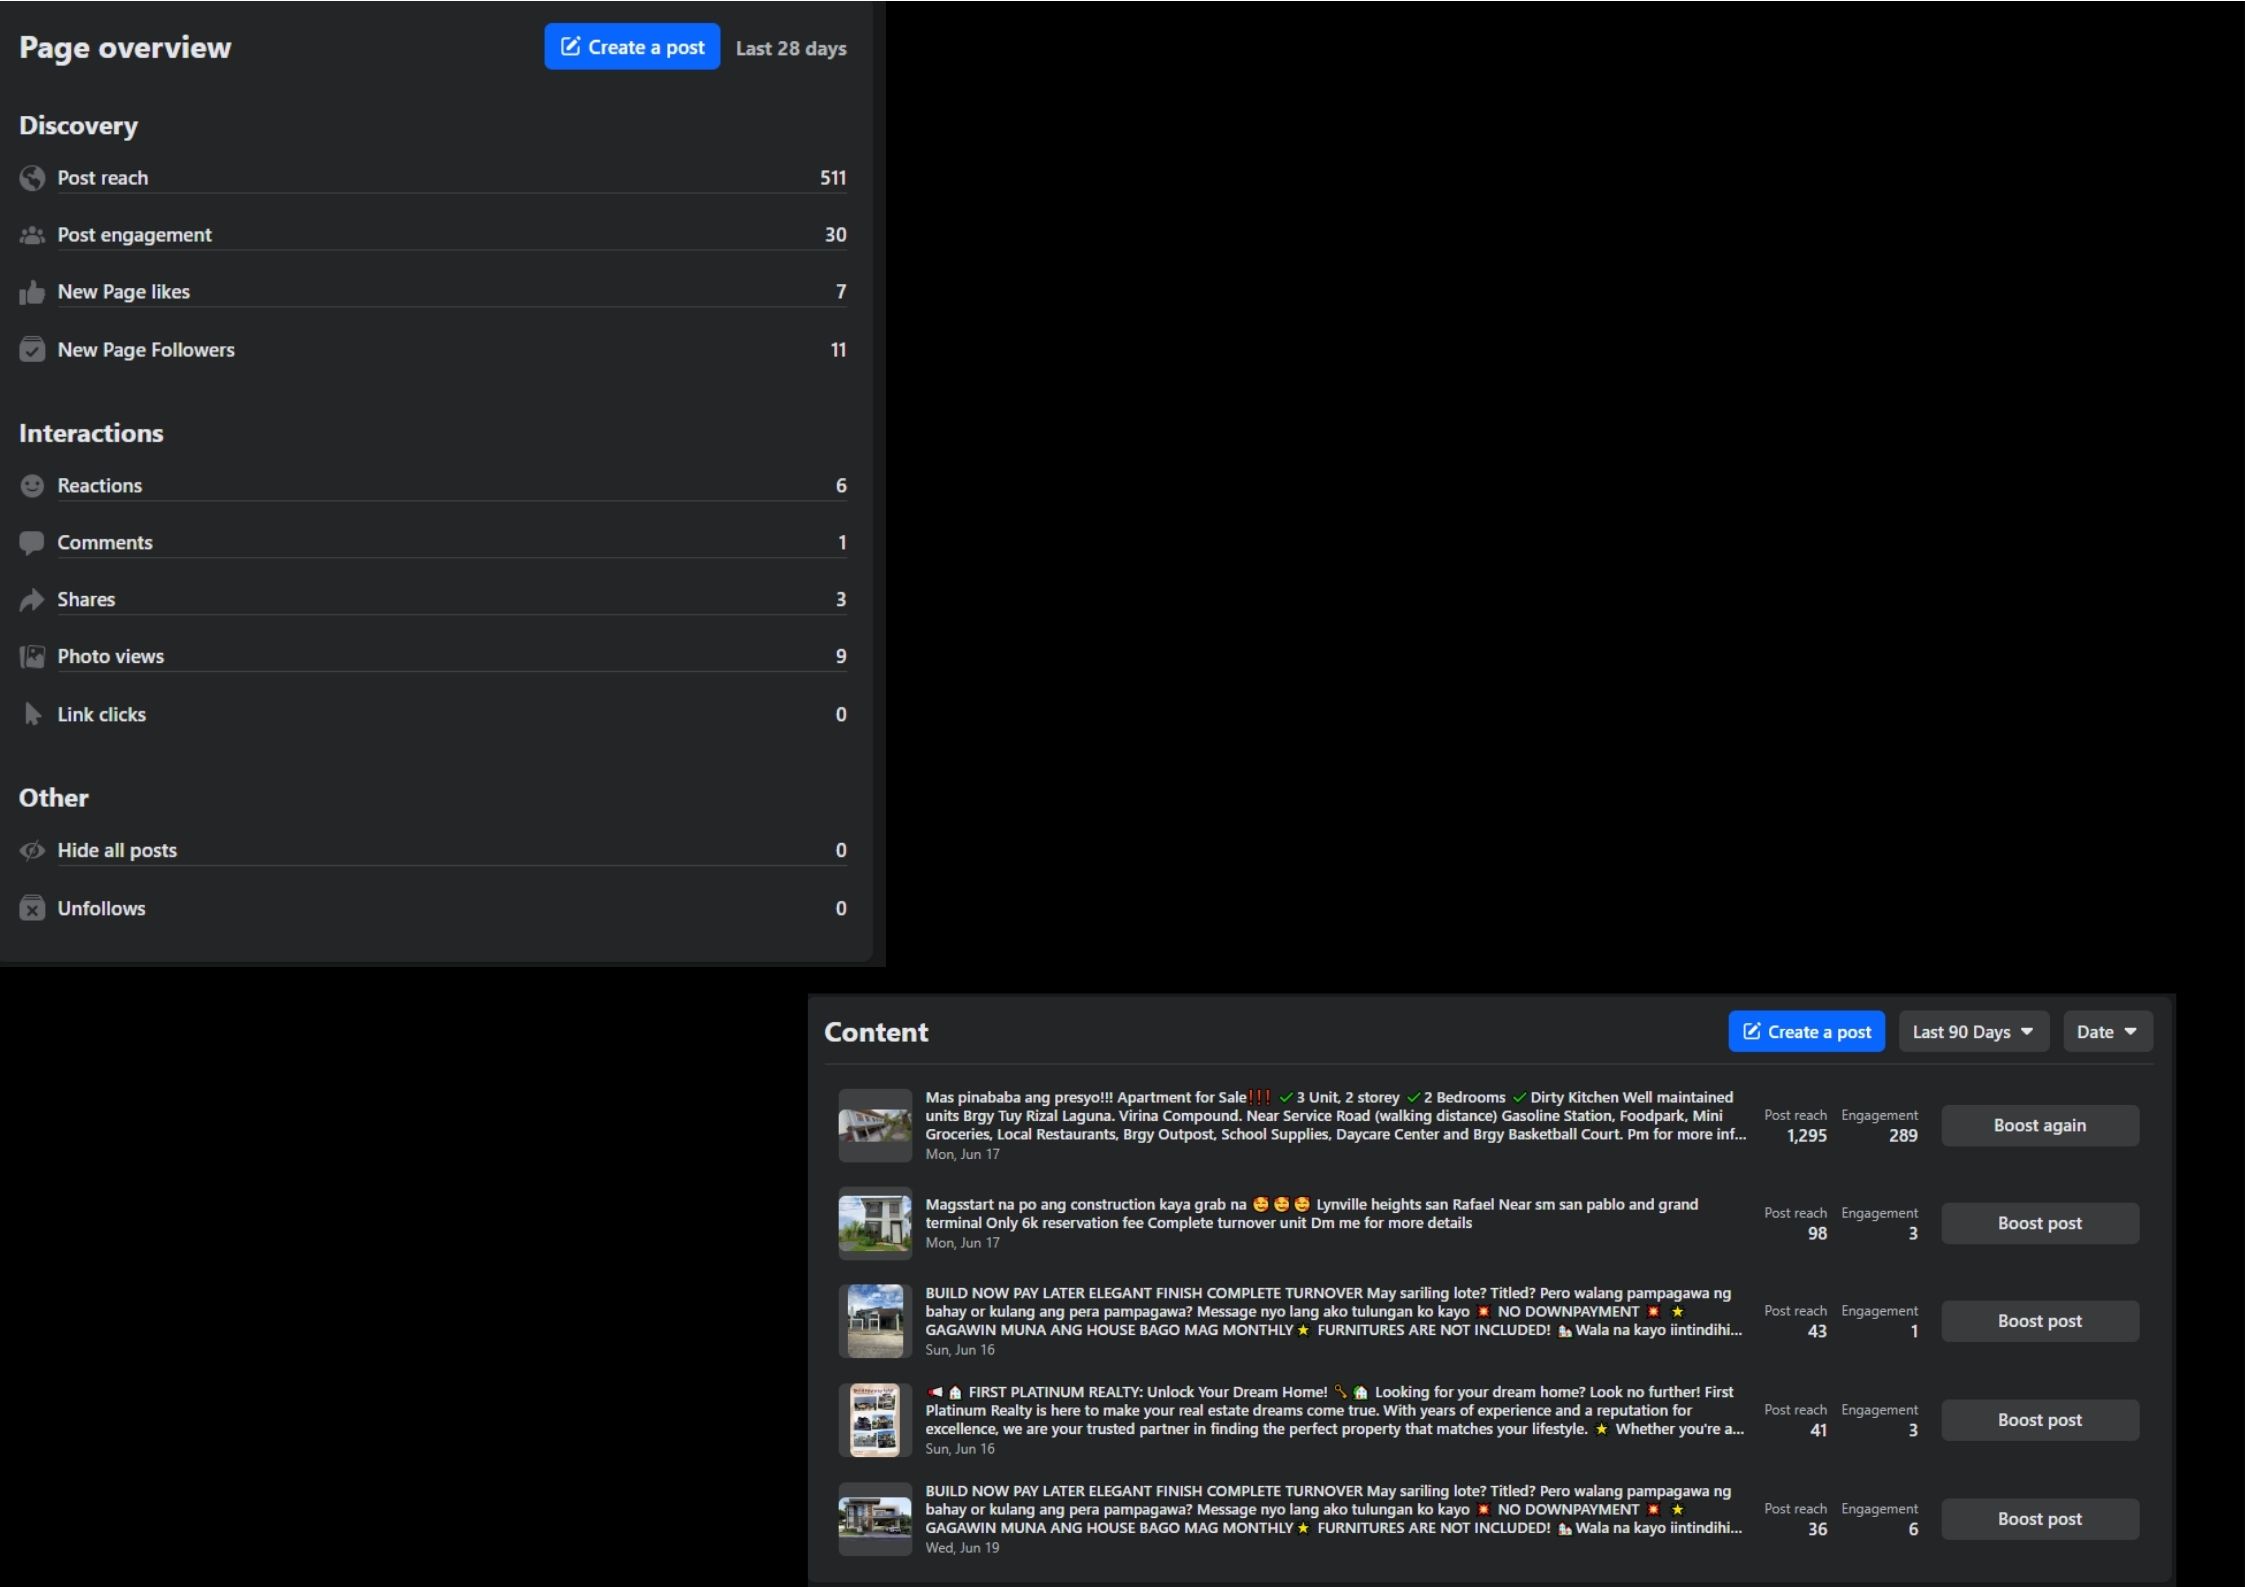This screenshot has height=1587, width=2245.
Task: Open the Last 90 Days dropdown
Action: tap(1972, 1032)
